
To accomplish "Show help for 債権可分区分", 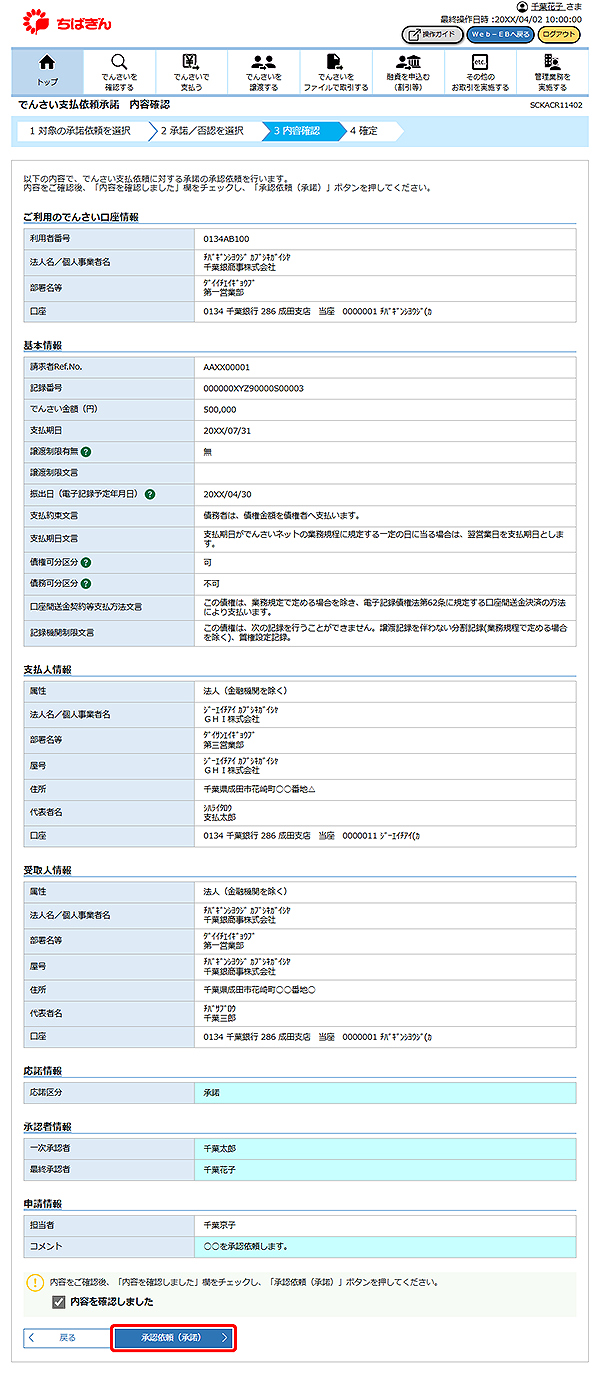I will [x=86, y=562].
